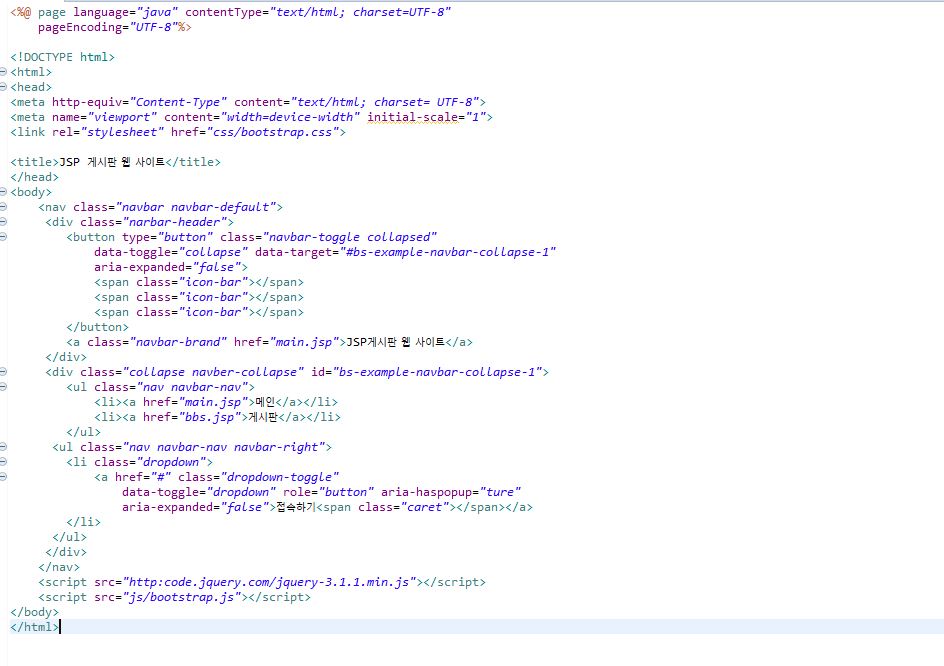Place cursor on the <!DOCTYPE html> line

[63, 57]
